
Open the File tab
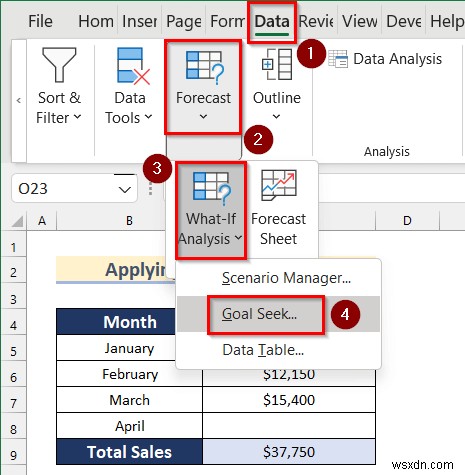coord(40,22)
